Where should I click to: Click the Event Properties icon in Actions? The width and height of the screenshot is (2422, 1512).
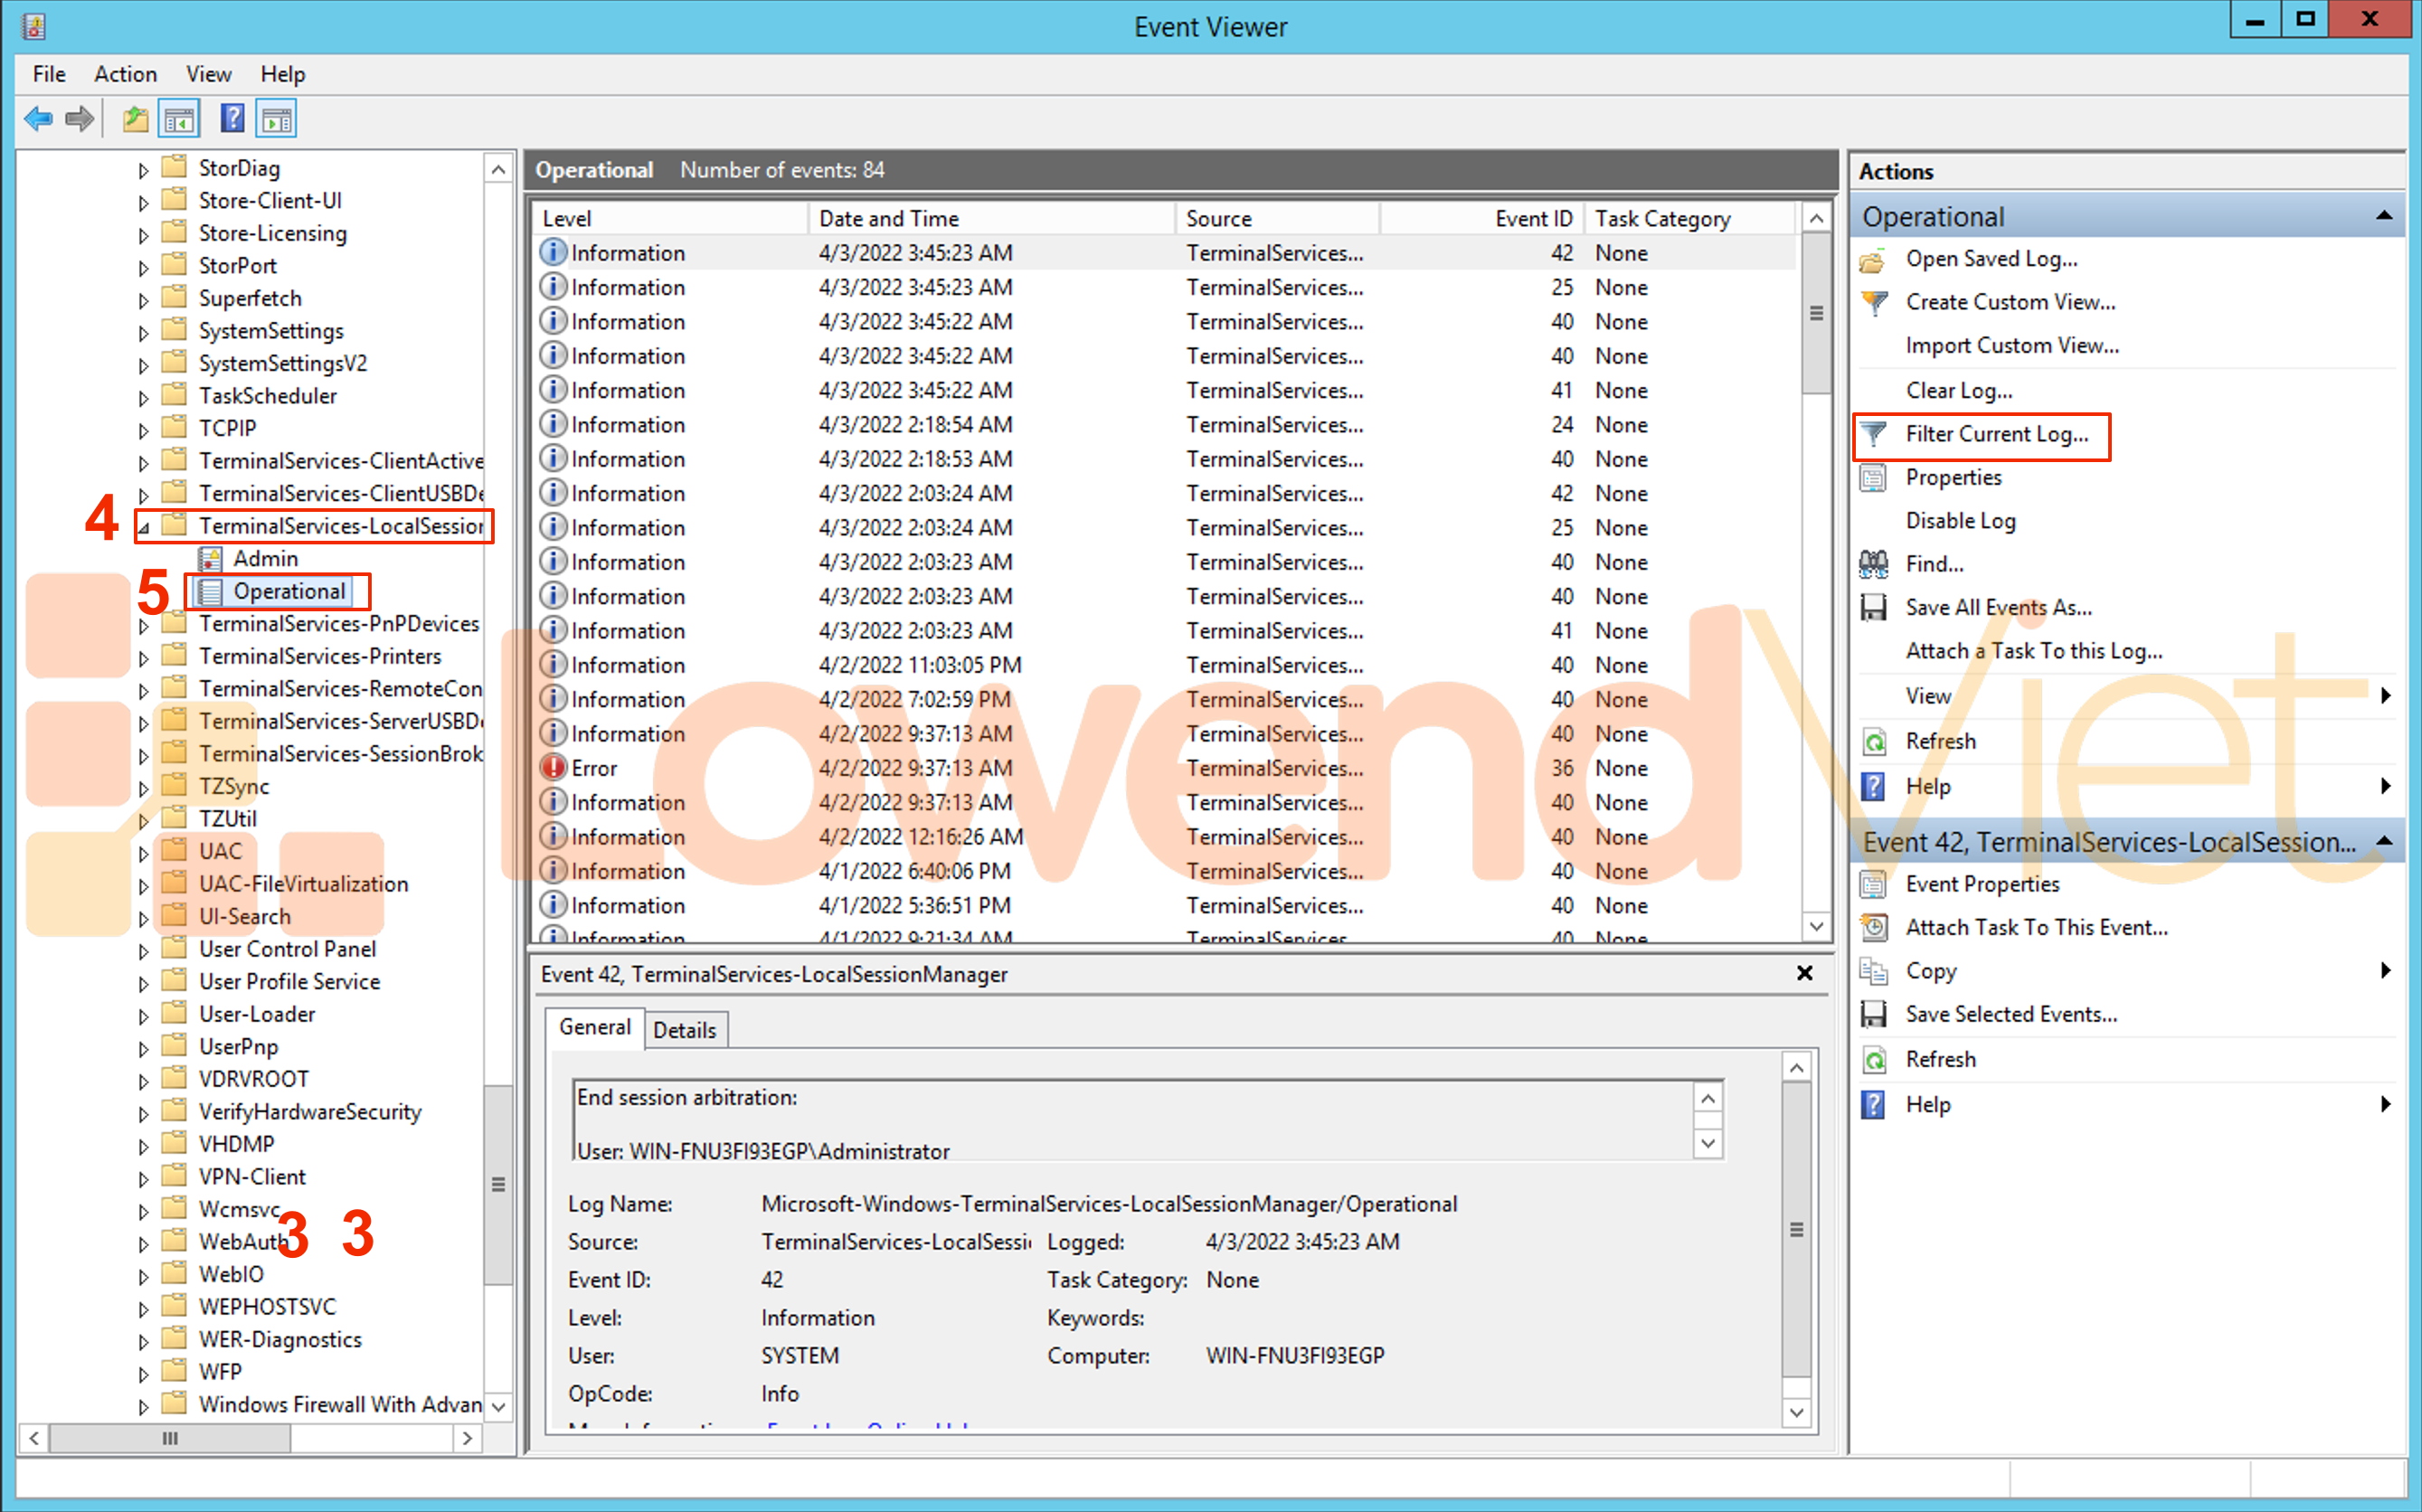click(1873, 884)
